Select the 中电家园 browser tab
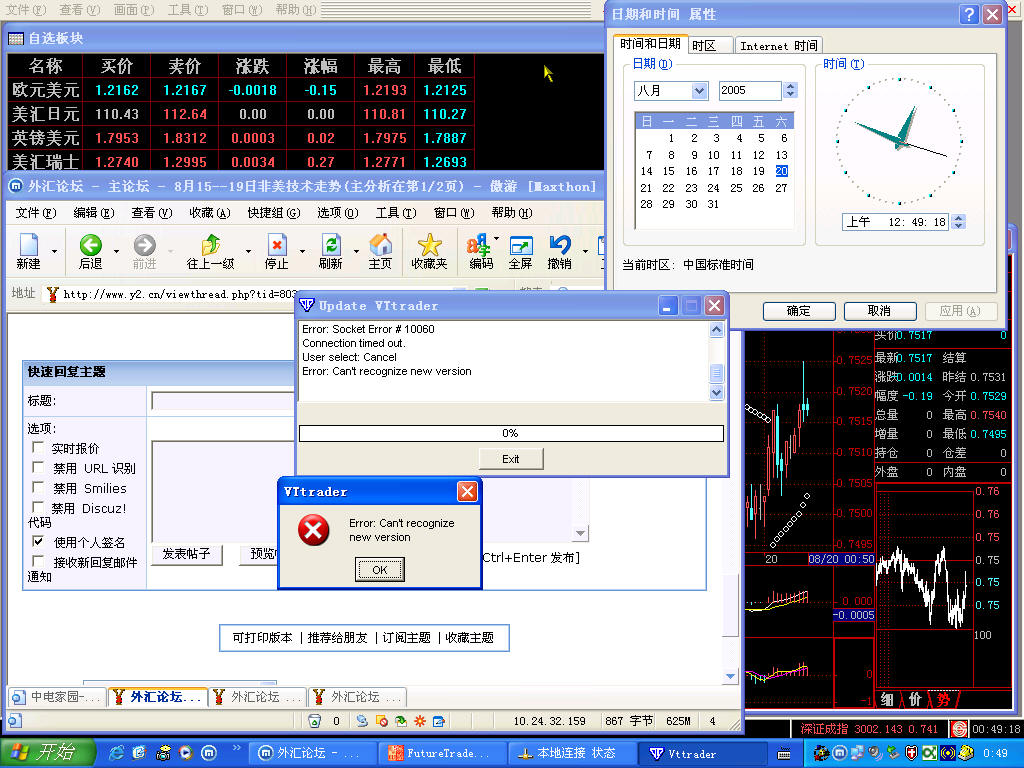The image size is (1024, 768). pos(58,697)
